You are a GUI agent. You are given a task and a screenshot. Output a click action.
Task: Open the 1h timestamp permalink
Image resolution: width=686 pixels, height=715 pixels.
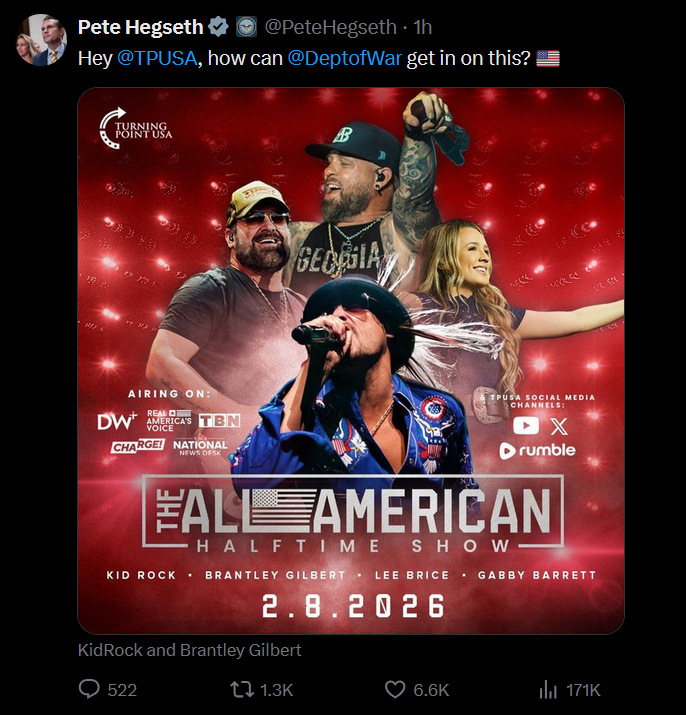pyautogui.click(x=422, y=27)
